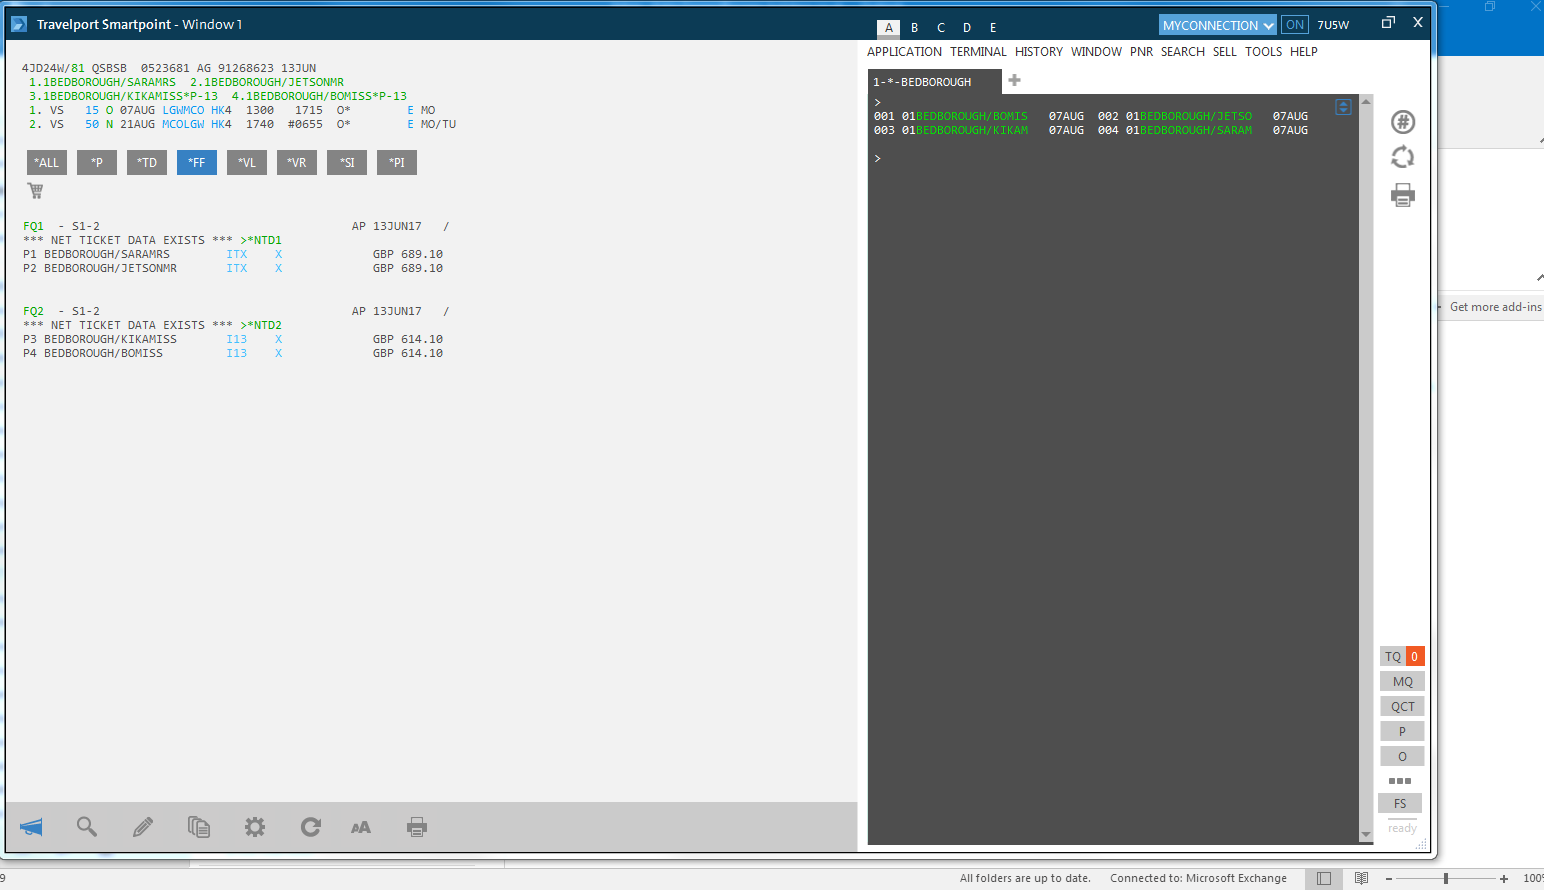Click the shopping cart icon below *ALL
Viewport: 1544px width, 890px height.
(35, 190)
